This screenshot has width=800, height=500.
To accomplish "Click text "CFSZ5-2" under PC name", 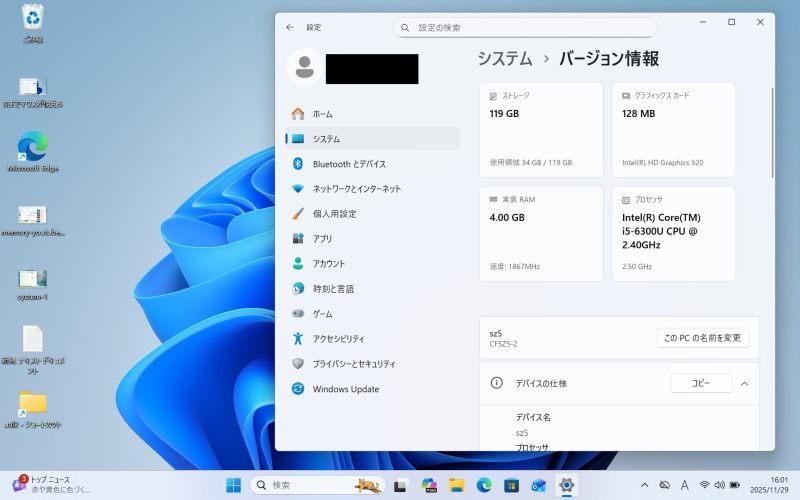I will pyautogui.click(x=504, y=344).
